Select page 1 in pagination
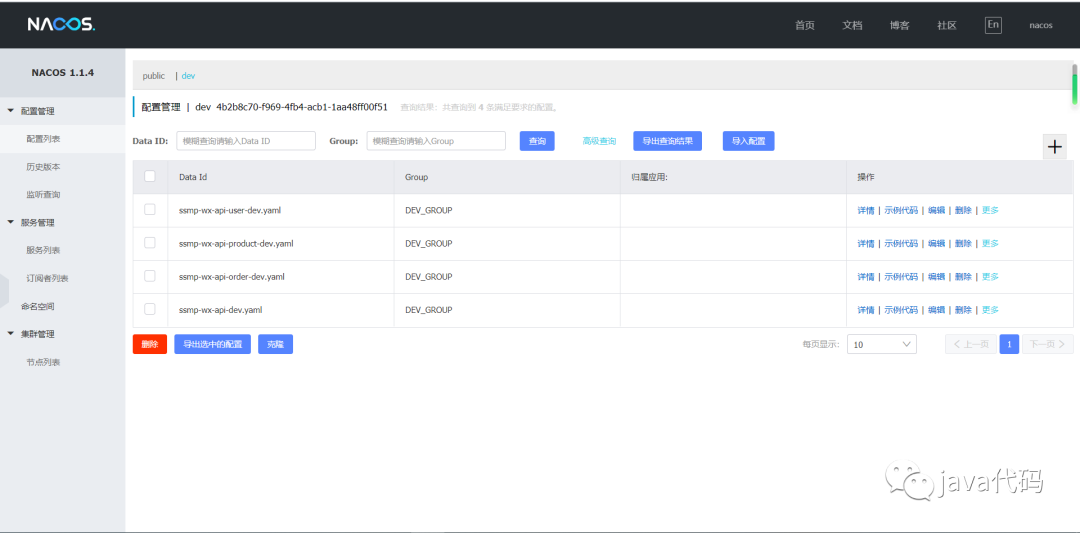This screenshot has width=1080, height=533. [x=1009, y=344]
